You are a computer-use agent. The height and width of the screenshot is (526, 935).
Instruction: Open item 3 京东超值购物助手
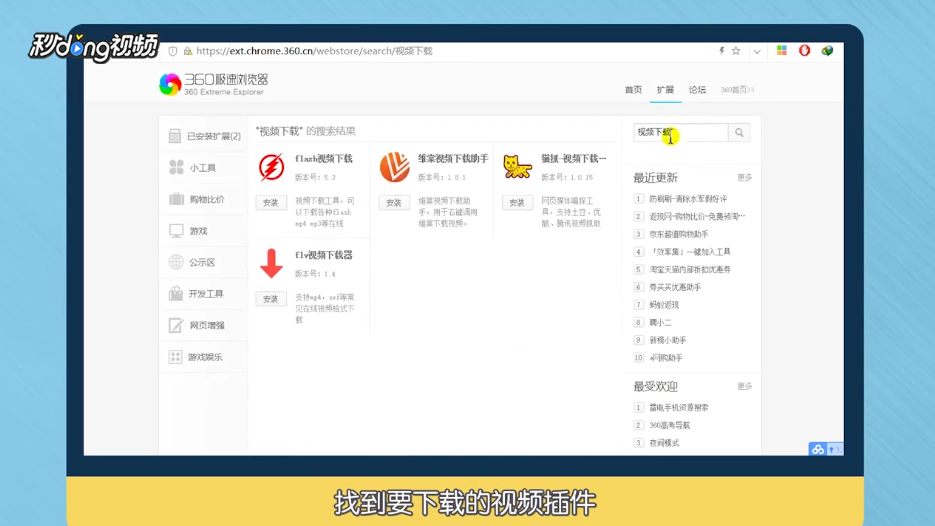point(679,234)
